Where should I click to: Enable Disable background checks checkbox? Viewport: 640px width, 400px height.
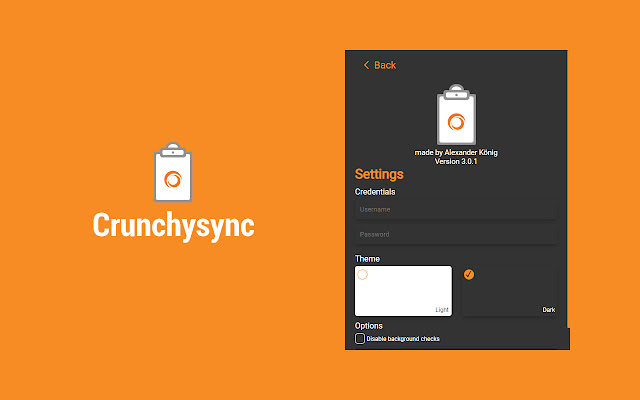360,338
